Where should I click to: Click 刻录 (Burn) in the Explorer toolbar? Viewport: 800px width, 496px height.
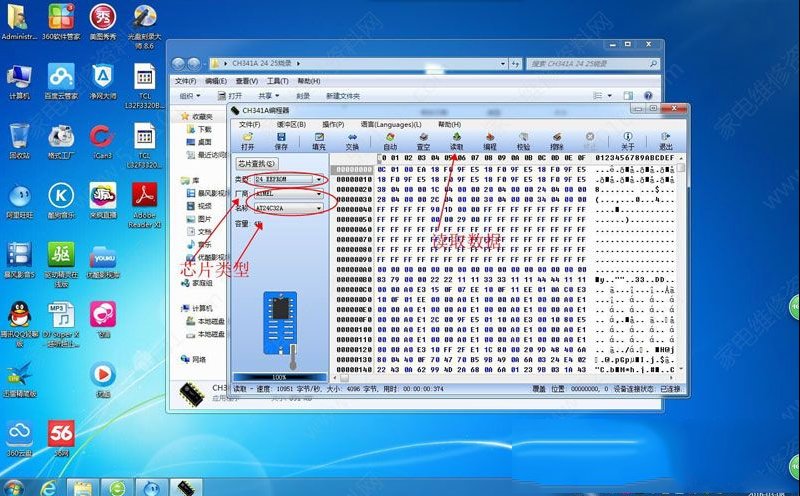303,96
